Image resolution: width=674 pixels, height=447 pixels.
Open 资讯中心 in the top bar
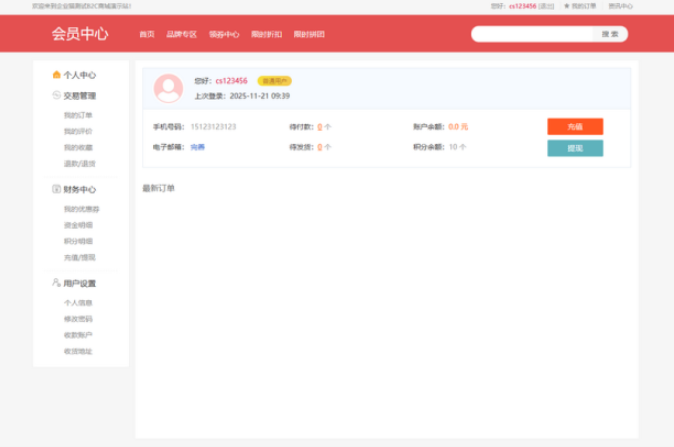620,6
